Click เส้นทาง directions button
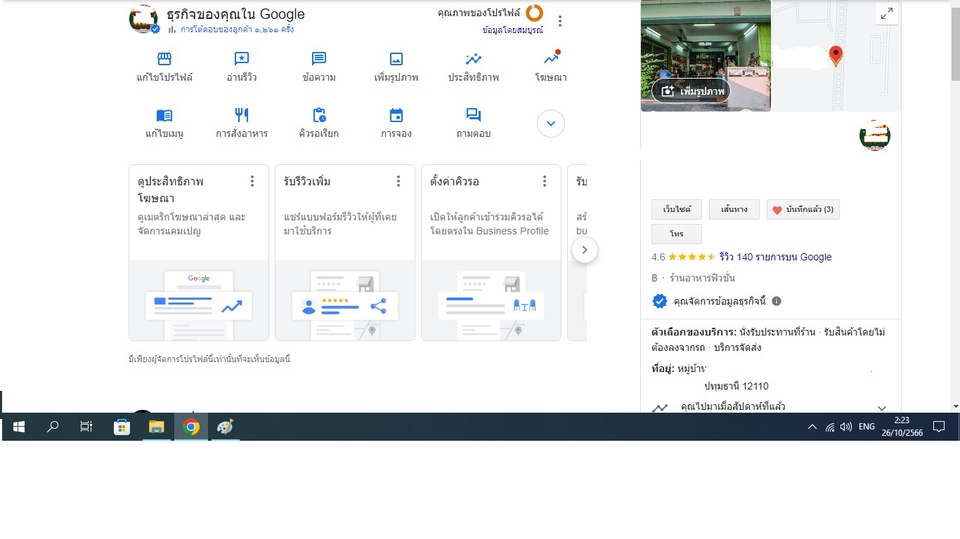This screenshot has height=539, width=960. [734, 209]
